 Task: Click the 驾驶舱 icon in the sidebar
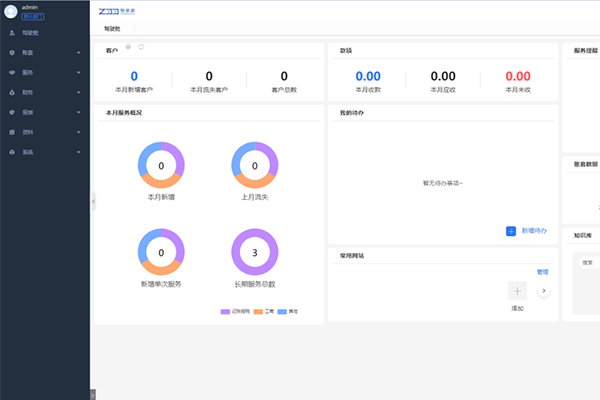click(11, 34)
